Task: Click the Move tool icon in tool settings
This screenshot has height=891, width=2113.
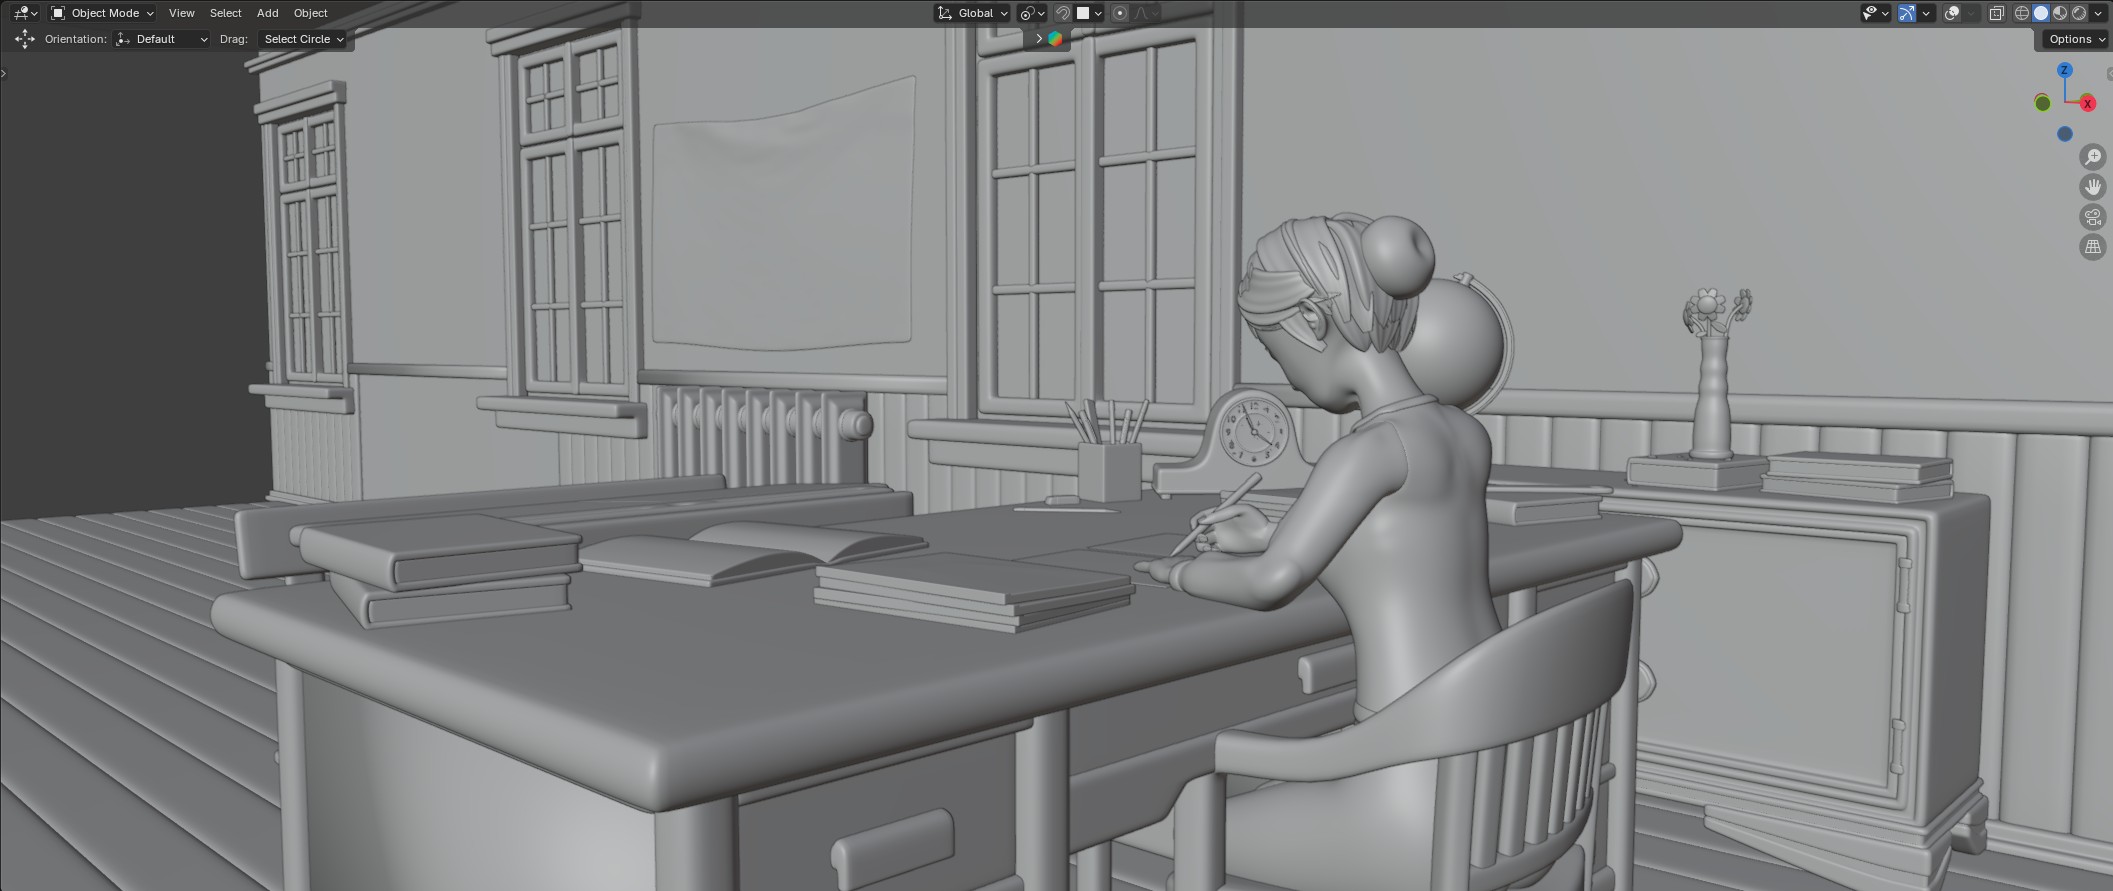Action: click(24, 39)
